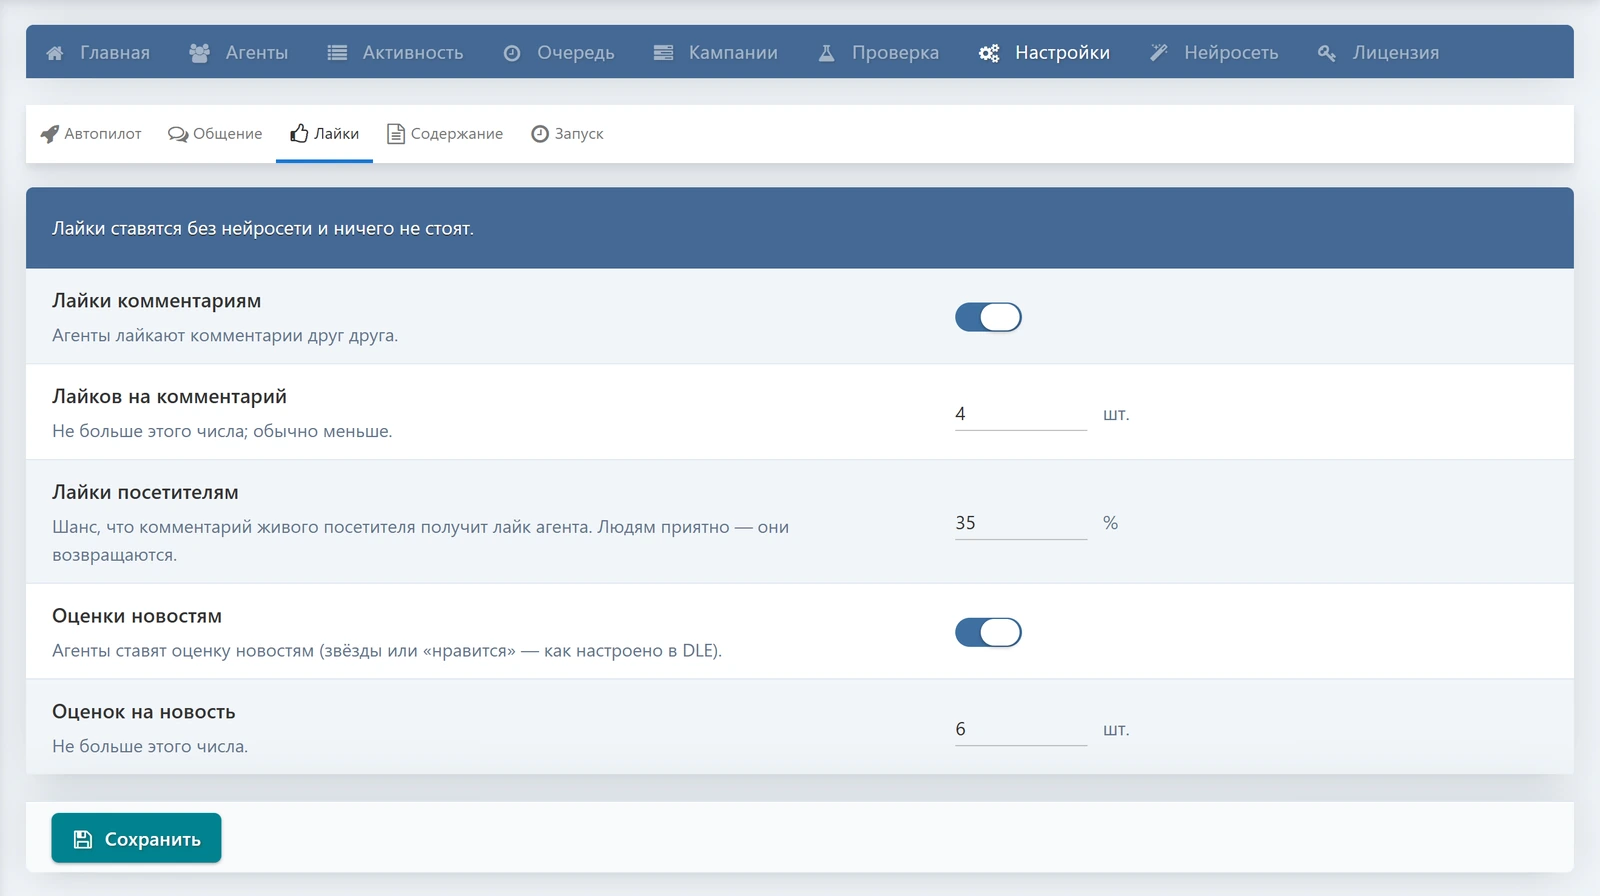This screenshot has width=1600, height=896.
Task: Click the magic wand icon beside Нейросеть
Action: (1159, 53)
